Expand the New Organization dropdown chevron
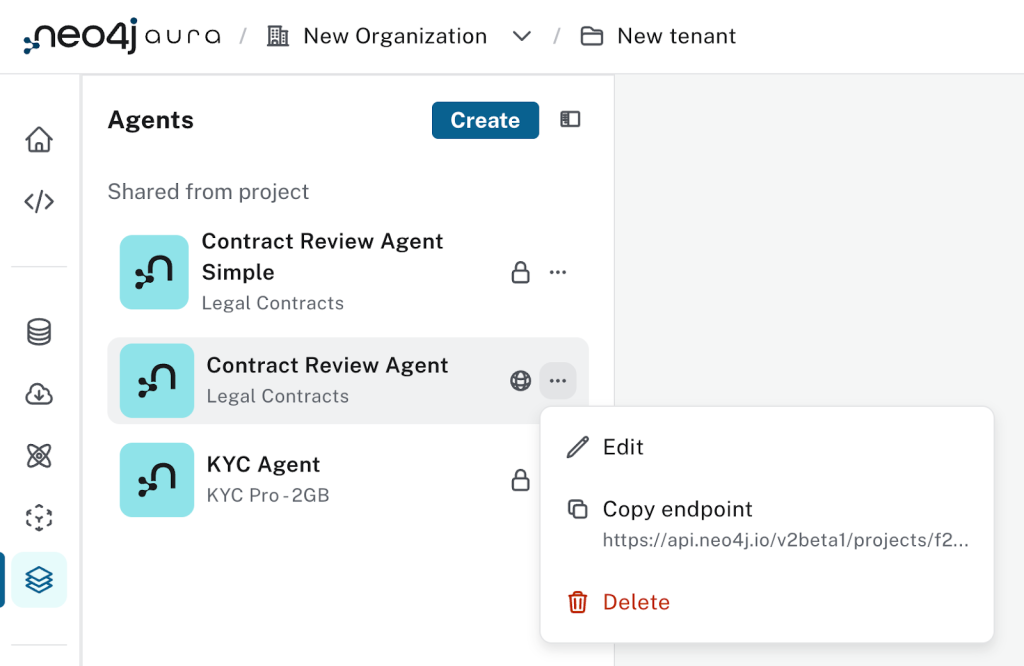Screen dimensions: 1024x666 coord(521,37)
